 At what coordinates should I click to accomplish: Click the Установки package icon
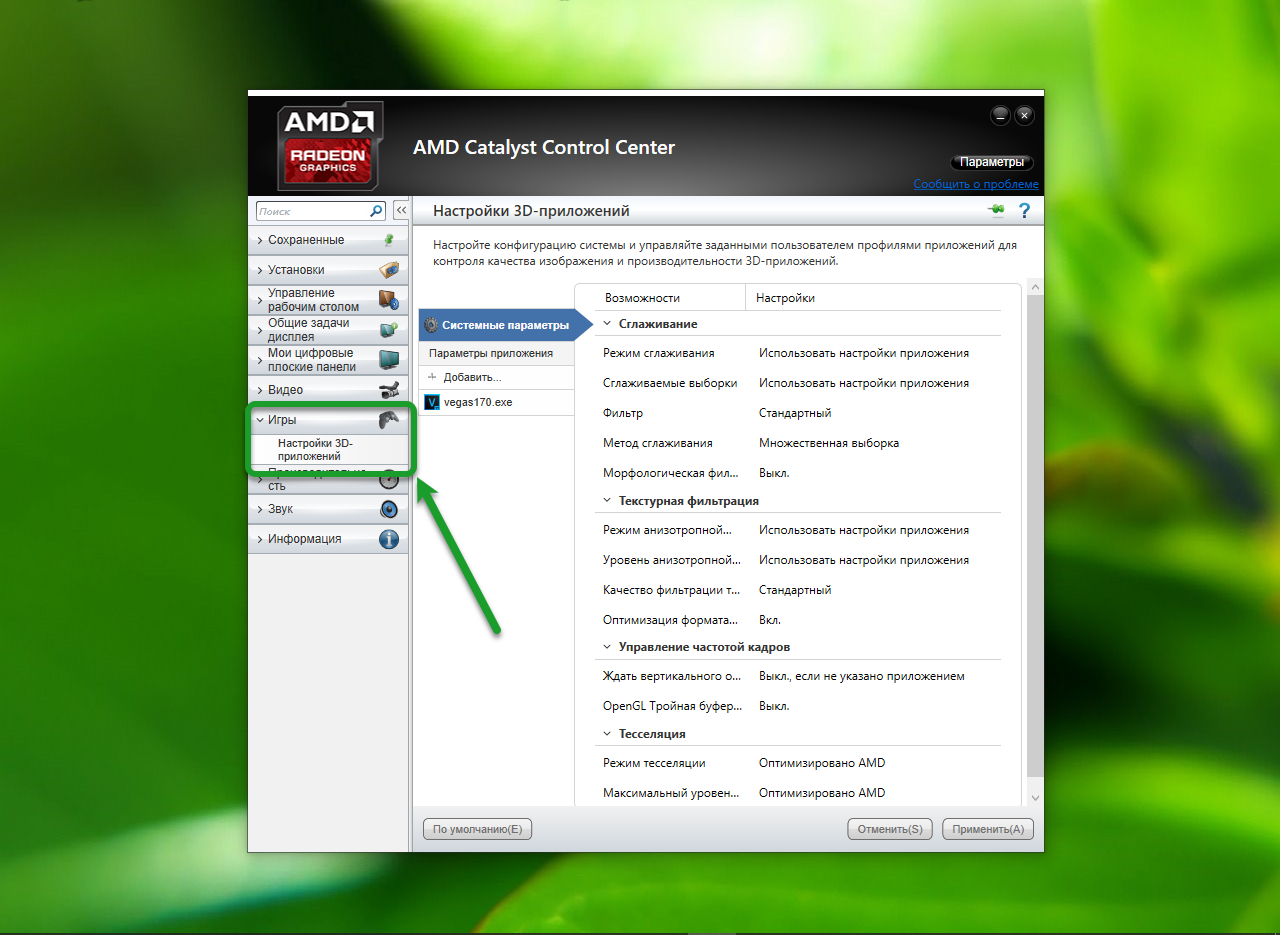pos(389,270)
